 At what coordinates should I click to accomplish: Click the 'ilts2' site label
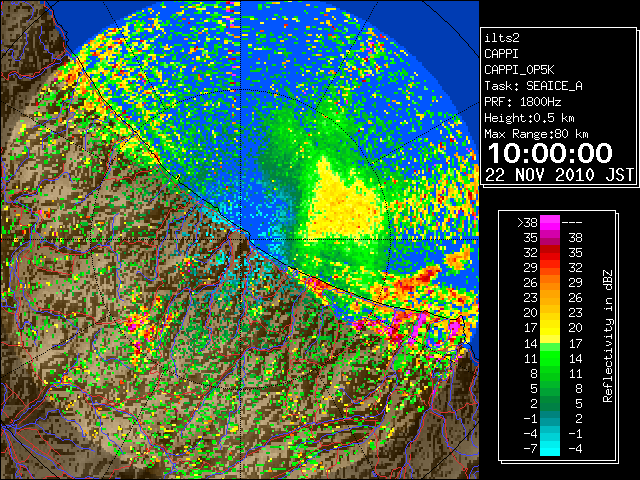502,38
